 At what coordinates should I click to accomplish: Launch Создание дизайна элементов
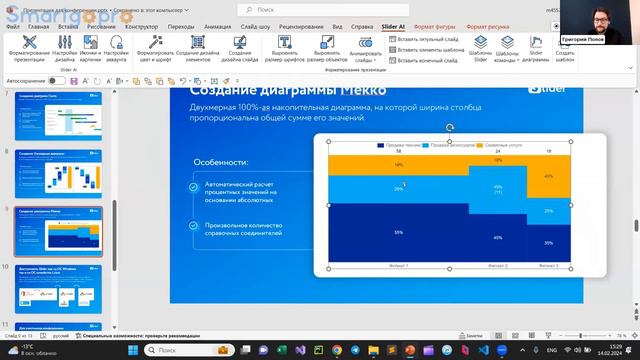pyautogui.click(x=198, y=48)
